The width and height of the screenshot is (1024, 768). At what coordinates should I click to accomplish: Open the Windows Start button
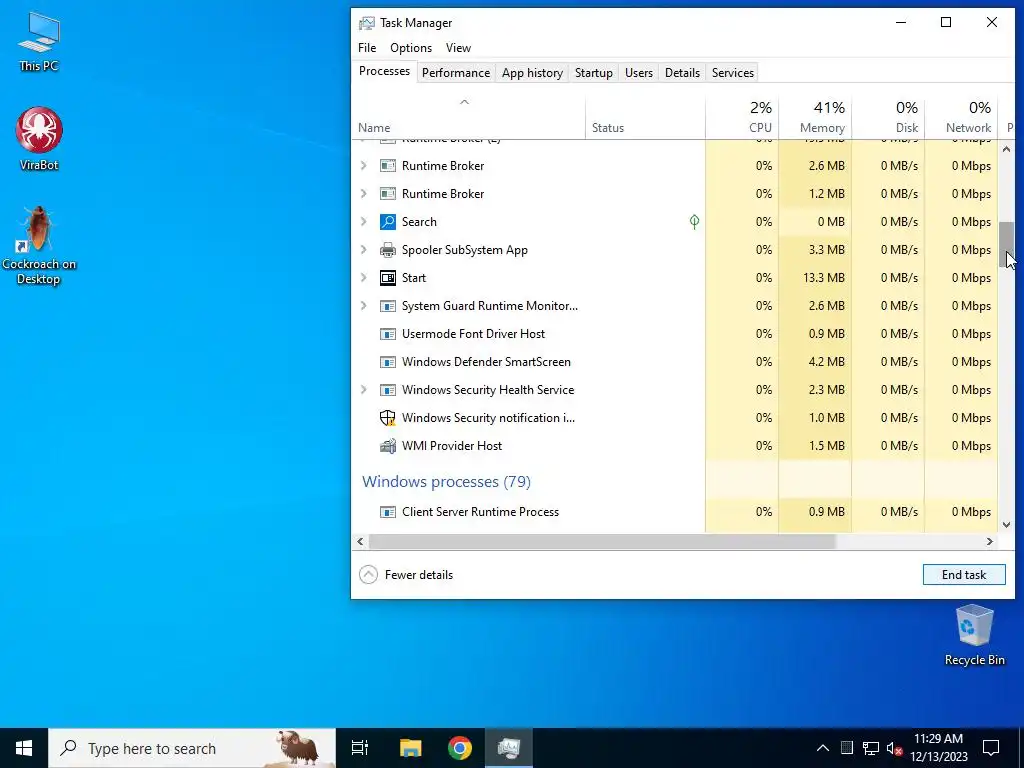point(24,748)
